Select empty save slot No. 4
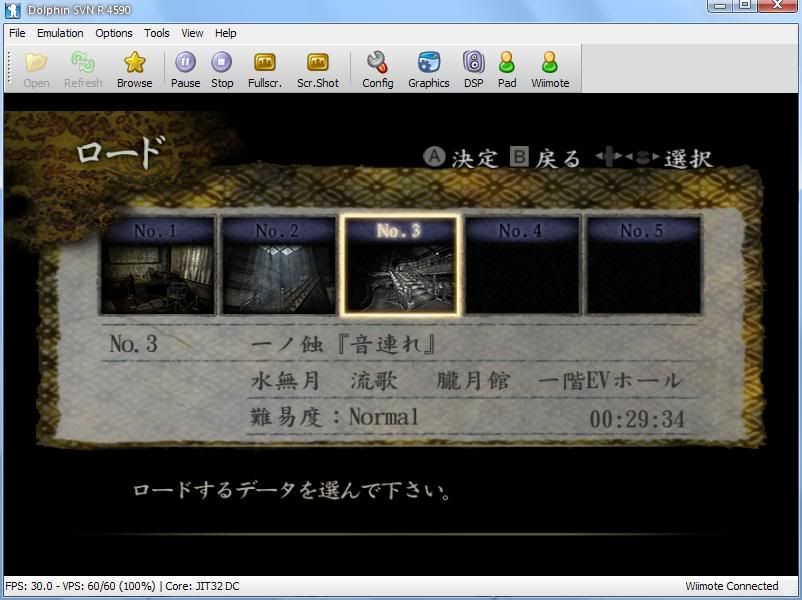Image resolution: width=802 pixels, height=600 pixels. 522,265
